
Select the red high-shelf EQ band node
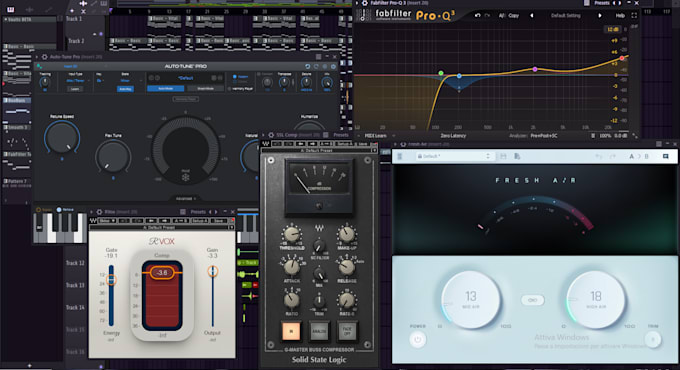coord(622,58)
